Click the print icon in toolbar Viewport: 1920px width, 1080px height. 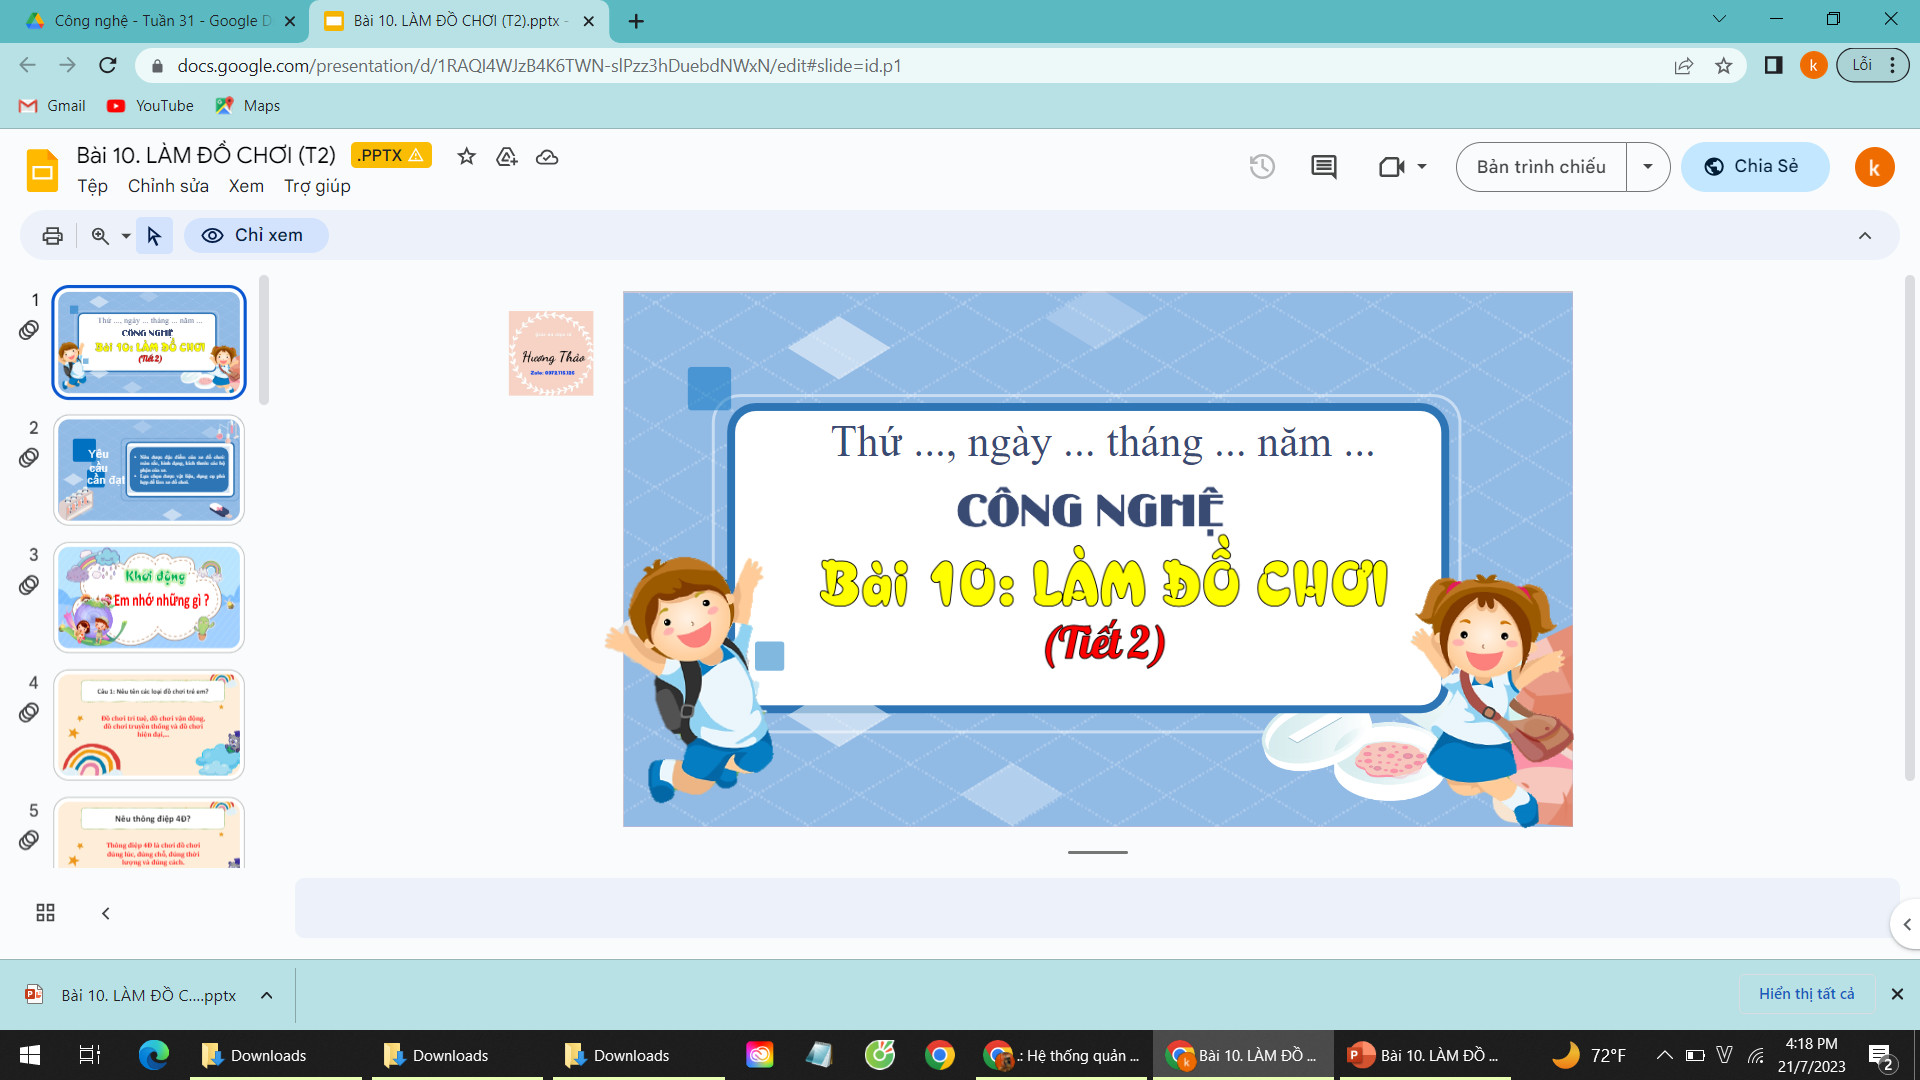52,236
